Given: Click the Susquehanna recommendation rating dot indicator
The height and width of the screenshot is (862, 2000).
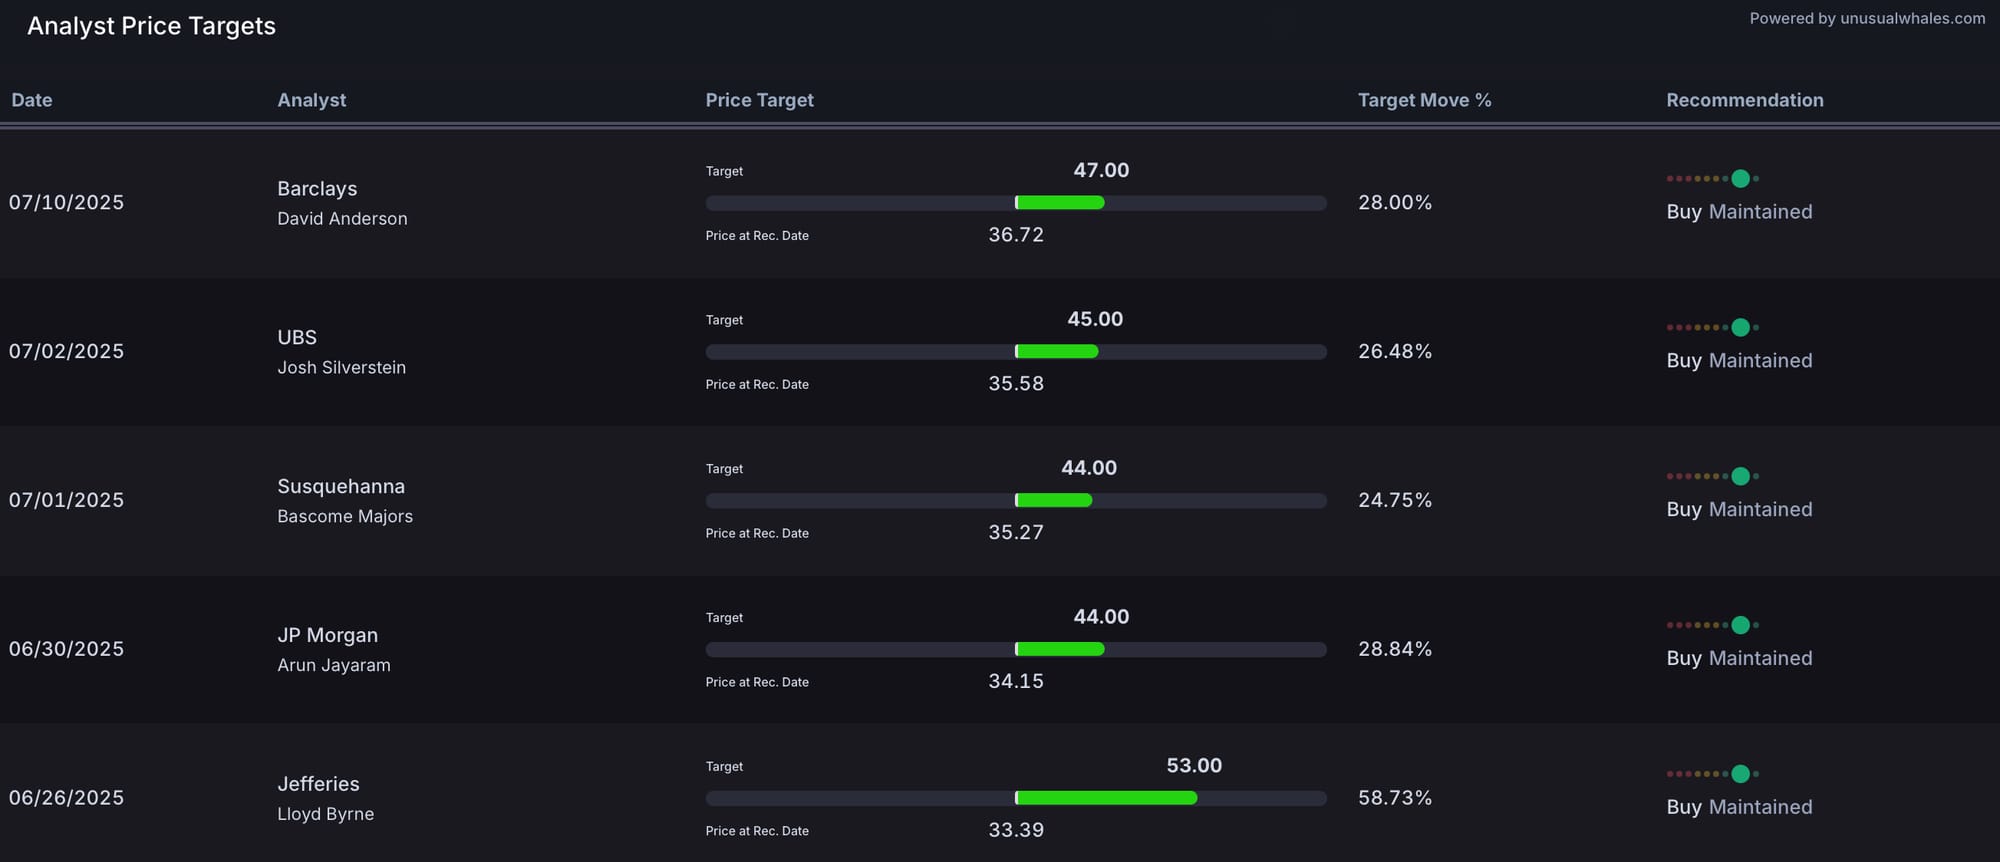Looking at the screenshot, I should 1713,477.
